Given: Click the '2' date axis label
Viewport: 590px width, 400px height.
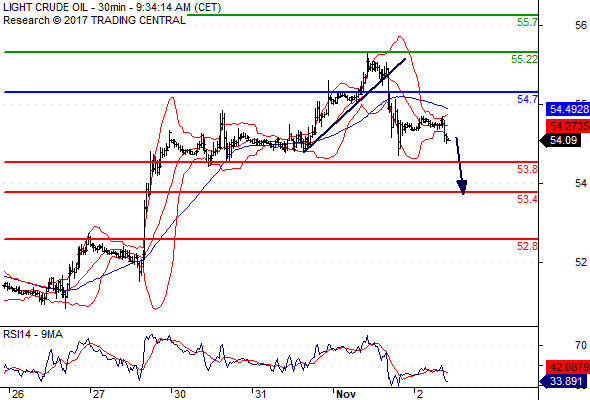Looking at the screenshot, I should (420, 394).
